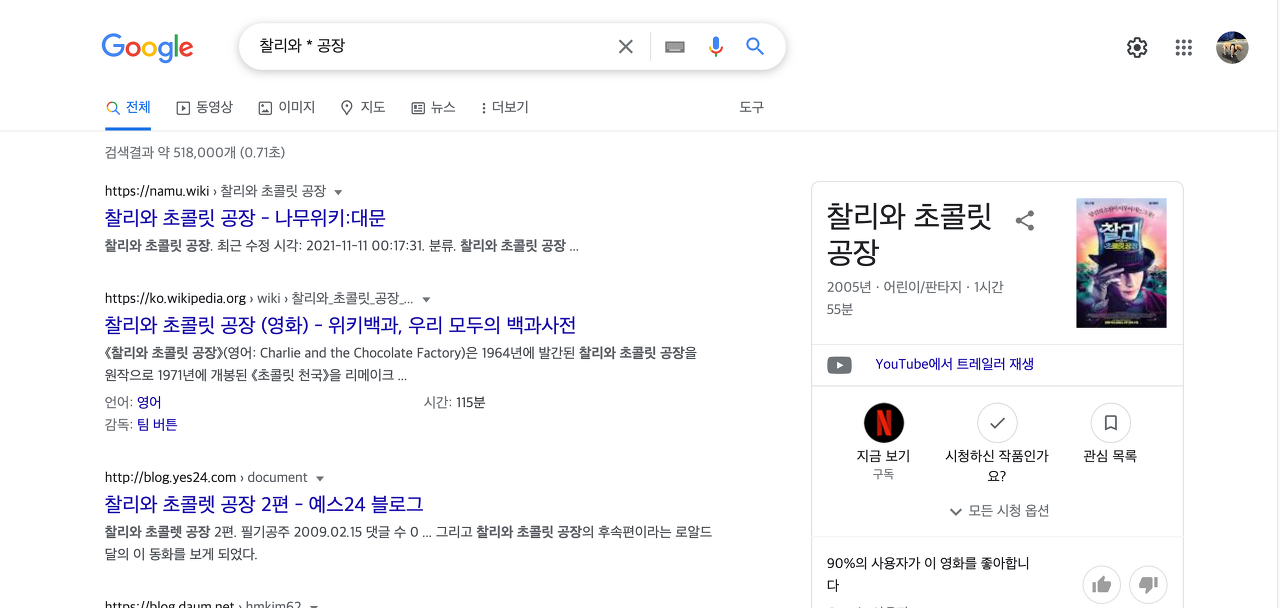Screen dimensions: 1280x608
Task: Click the 시청하신 작품인가요? label
Action: pyautogui.click(x=997, y=466)
